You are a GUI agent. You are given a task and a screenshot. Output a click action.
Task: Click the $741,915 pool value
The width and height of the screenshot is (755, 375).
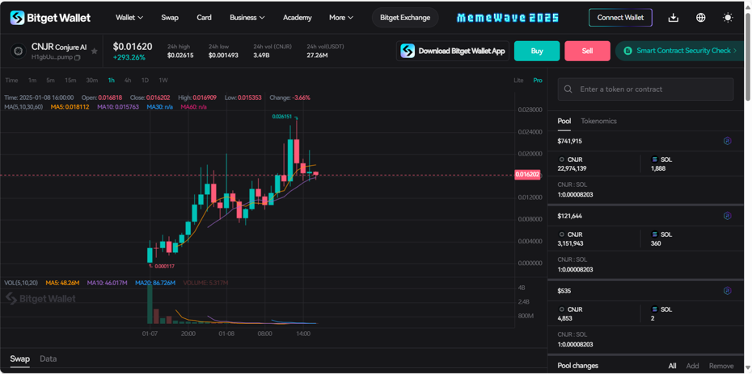point(570,141)
